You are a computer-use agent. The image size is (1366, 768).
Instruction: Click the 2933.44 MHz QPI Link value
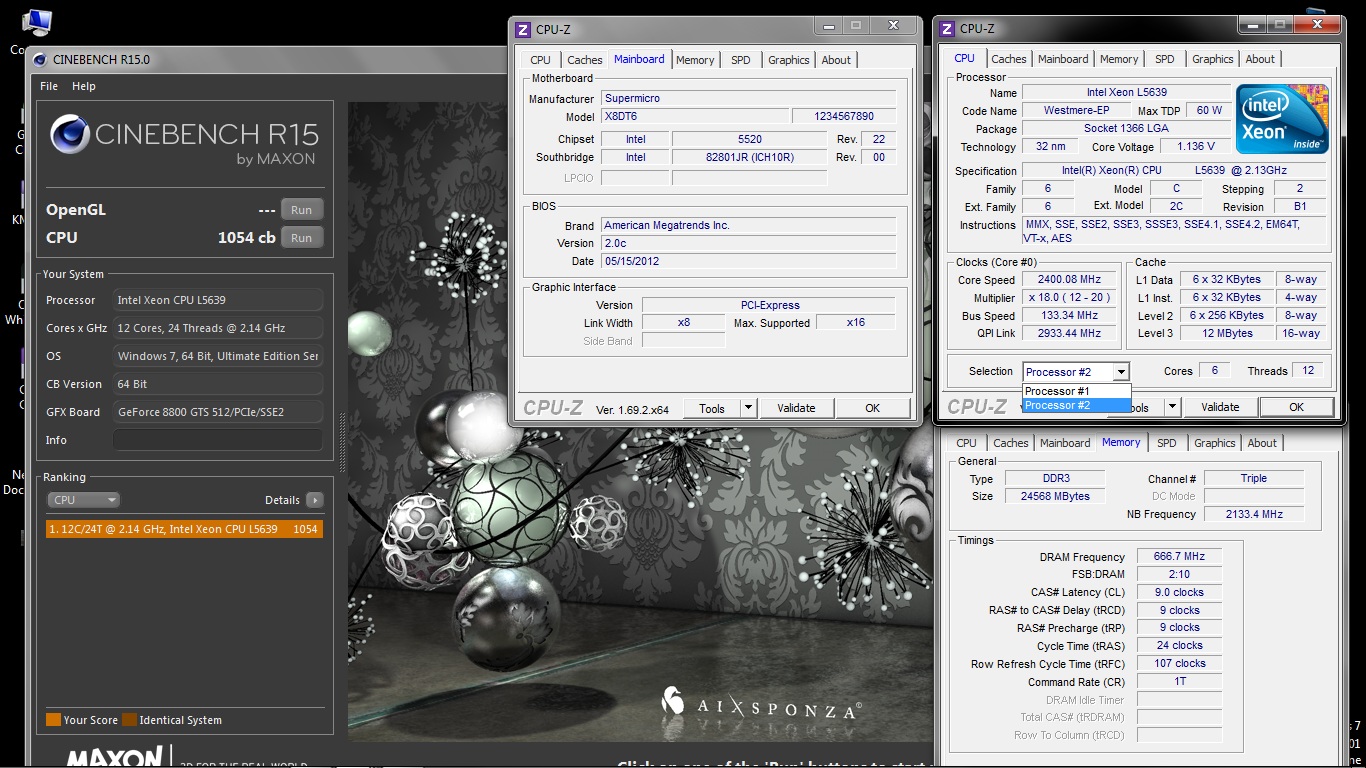click(x=1071, y=334)
